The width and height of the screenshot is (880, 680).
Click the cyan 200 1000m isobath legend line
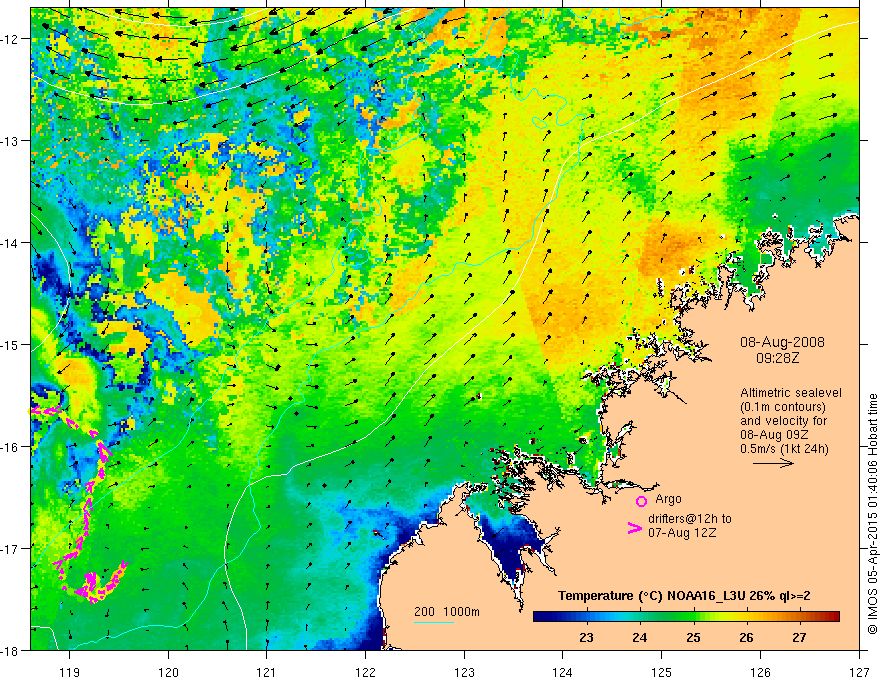point(434,622)
